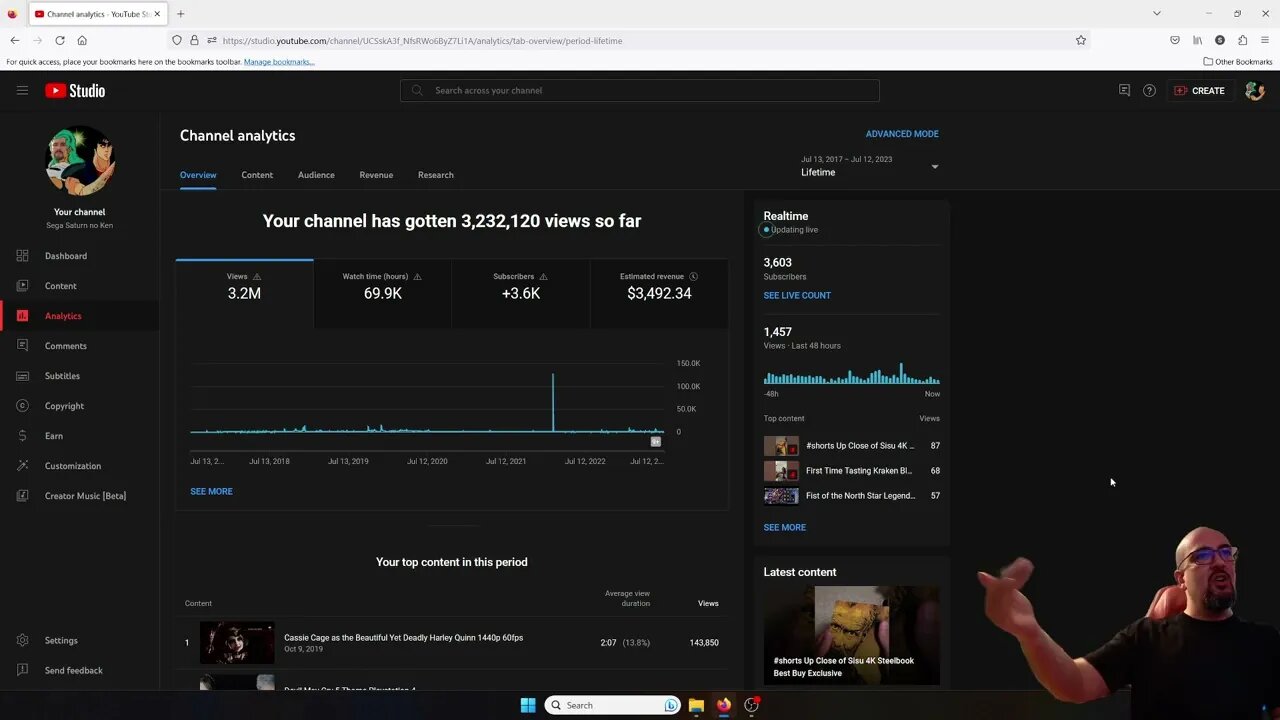Click the chart event marker near 2023
Screen dimensions: 1280x720
click(656, 441)
